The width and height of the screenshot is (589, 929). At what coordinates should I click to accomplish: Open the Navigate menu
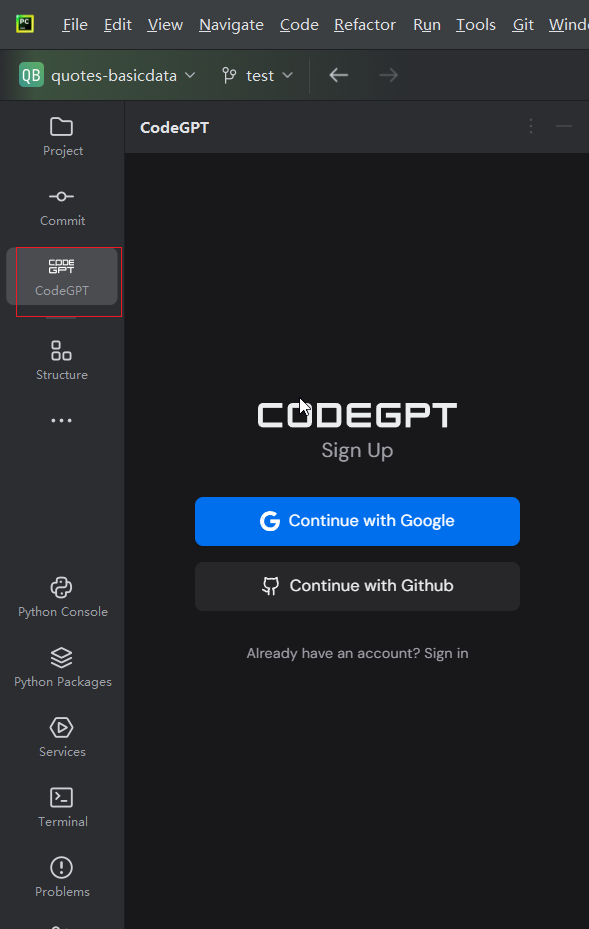[232, 25]
